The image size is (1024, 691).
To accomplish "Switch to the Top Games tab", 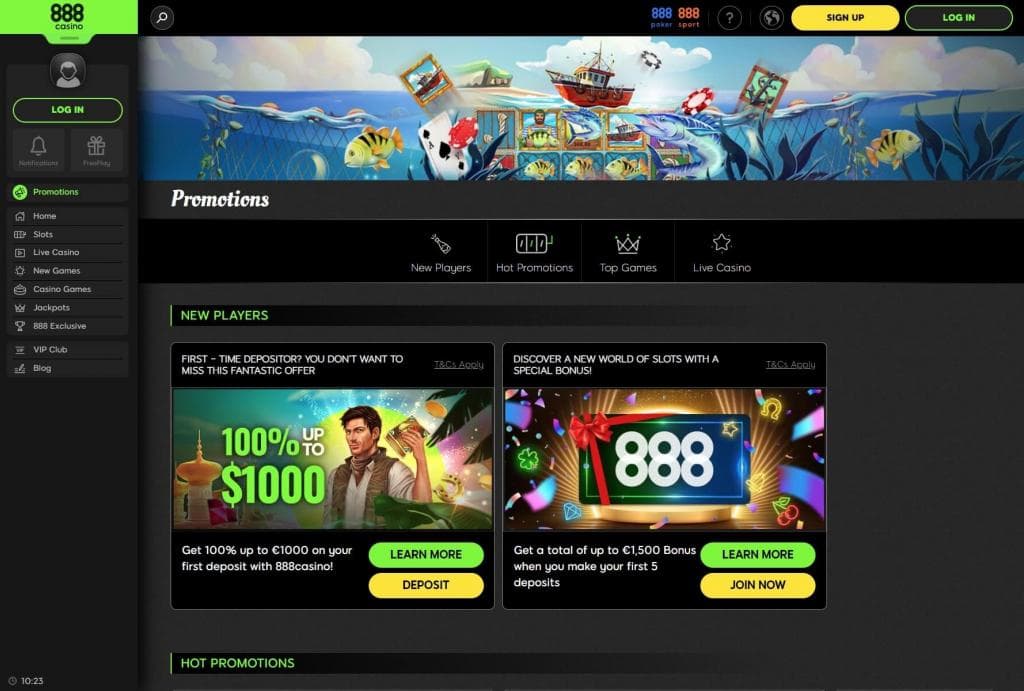I will pos(628,253).
